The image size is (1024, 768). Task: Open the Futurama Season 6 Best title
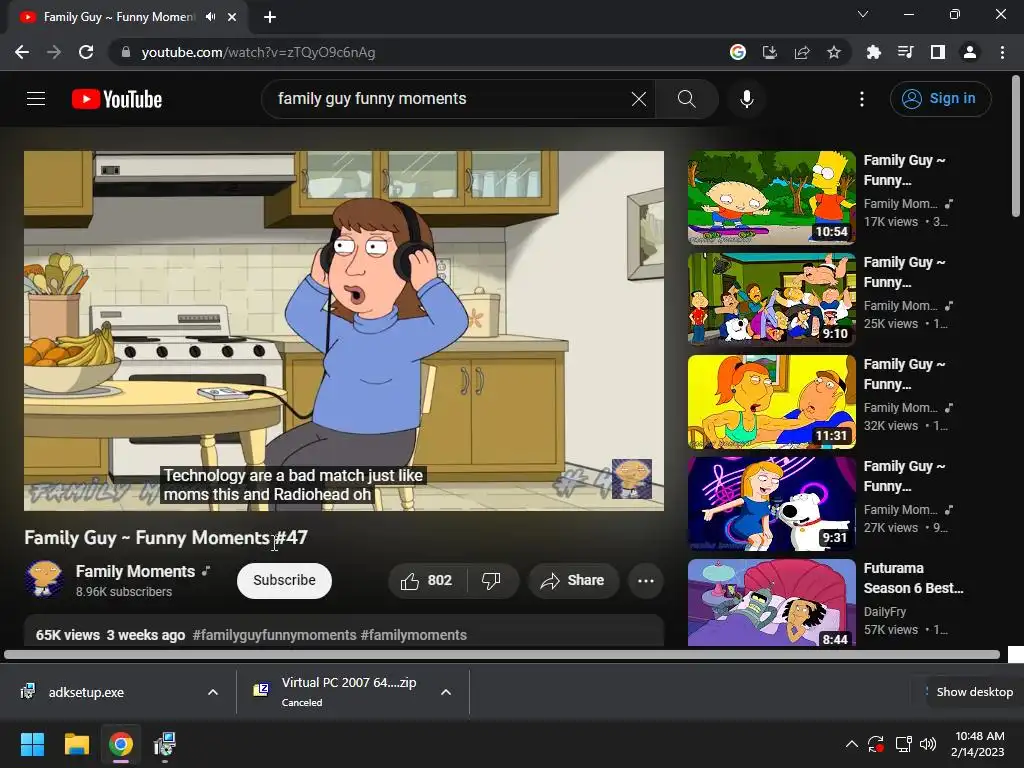[x=913, y=578]
